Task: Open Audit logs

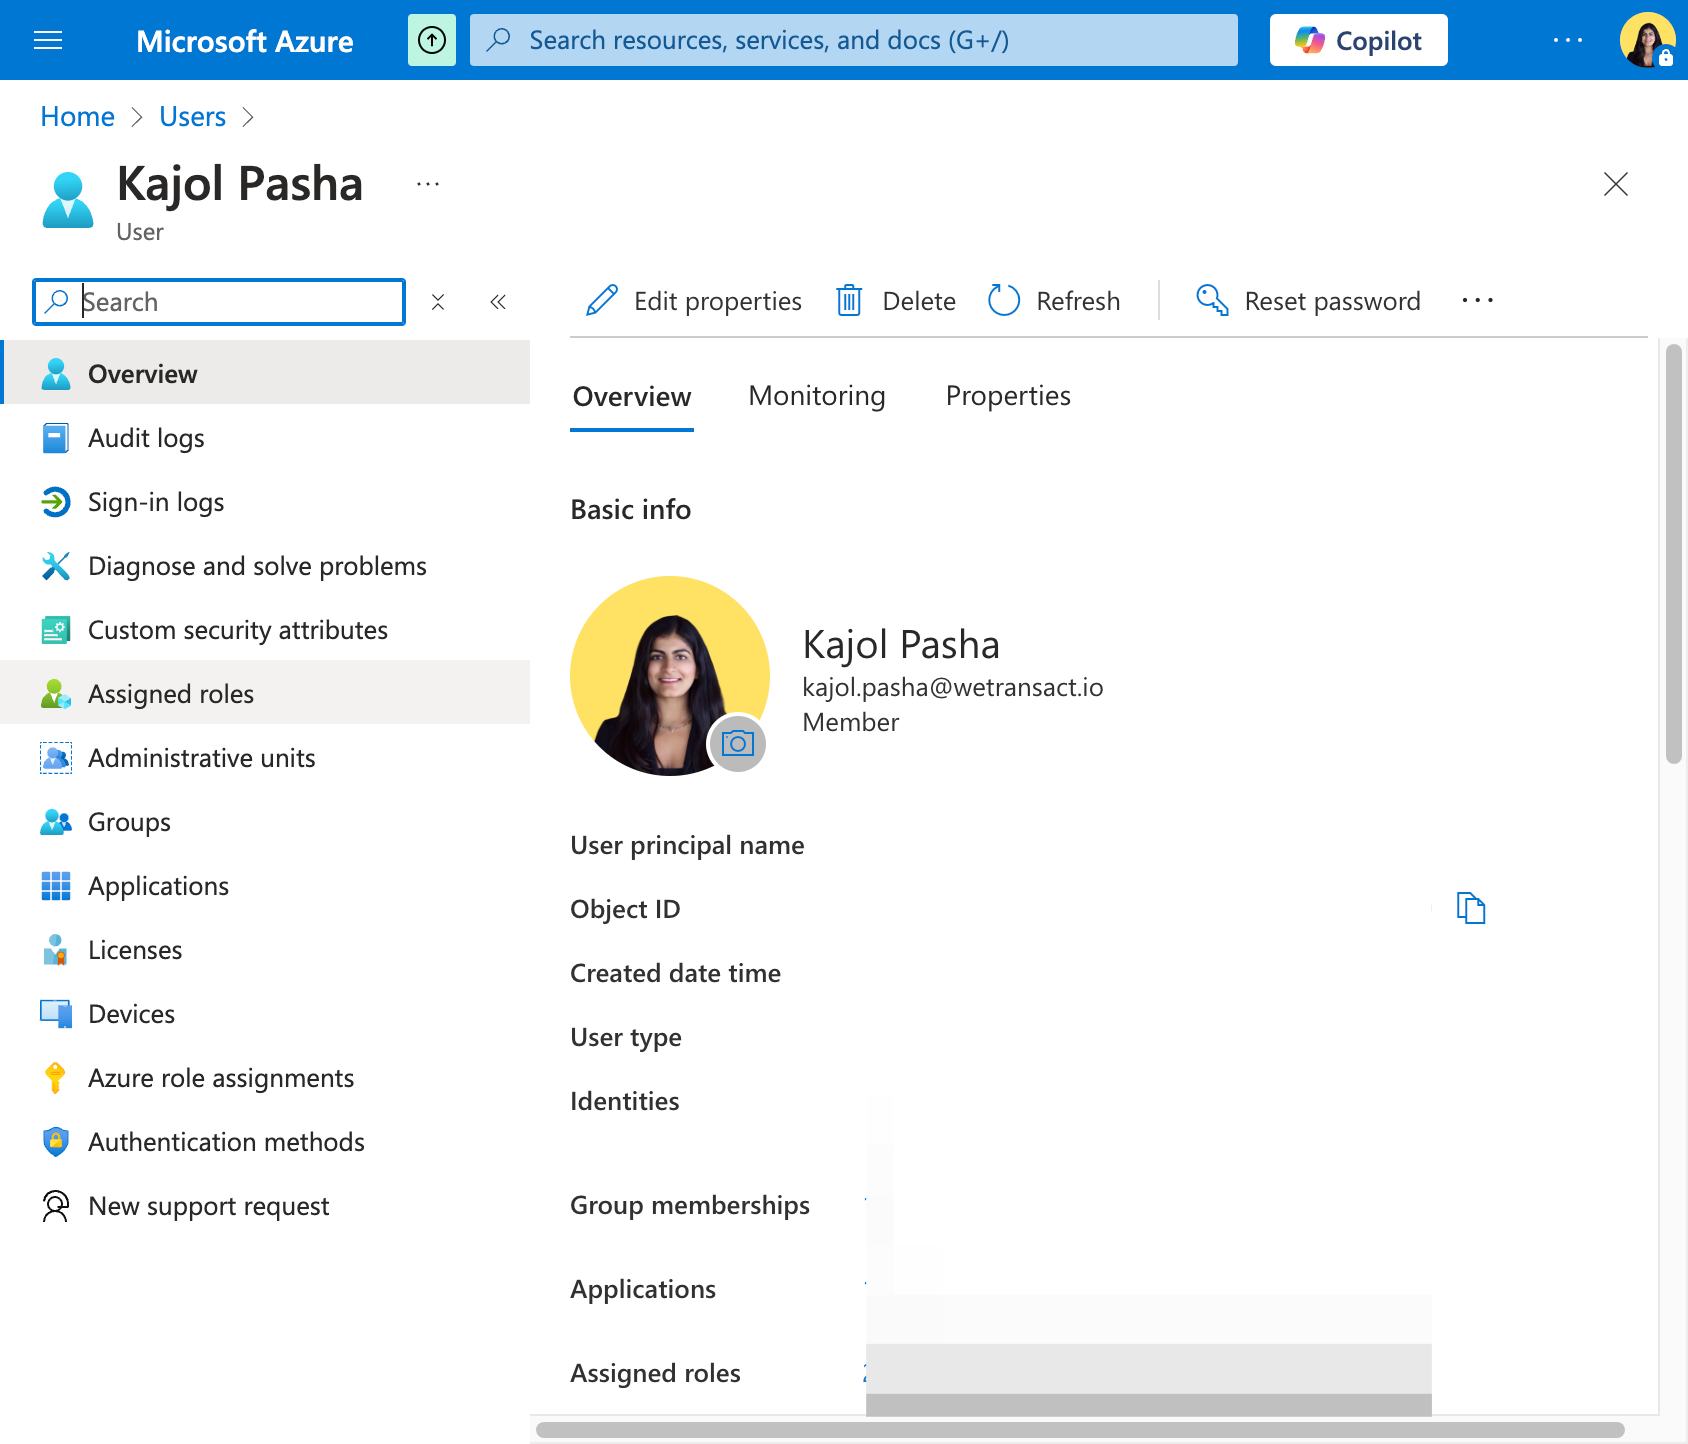Action: click(265, 437)
